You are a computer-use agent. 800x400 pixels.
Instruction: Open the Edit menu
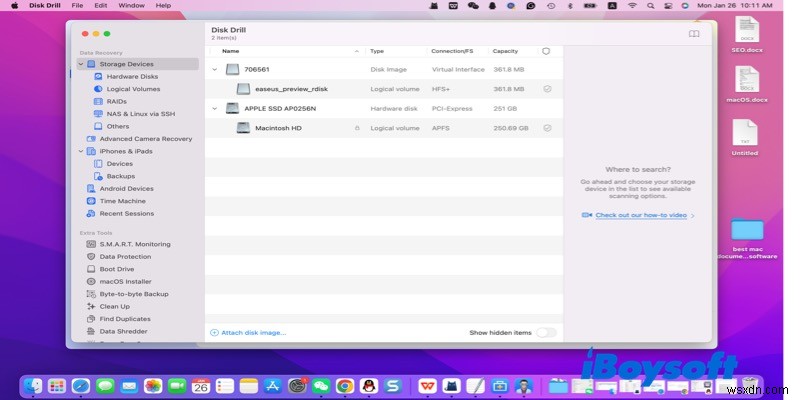pyautogui.click(x=101, y=6)
